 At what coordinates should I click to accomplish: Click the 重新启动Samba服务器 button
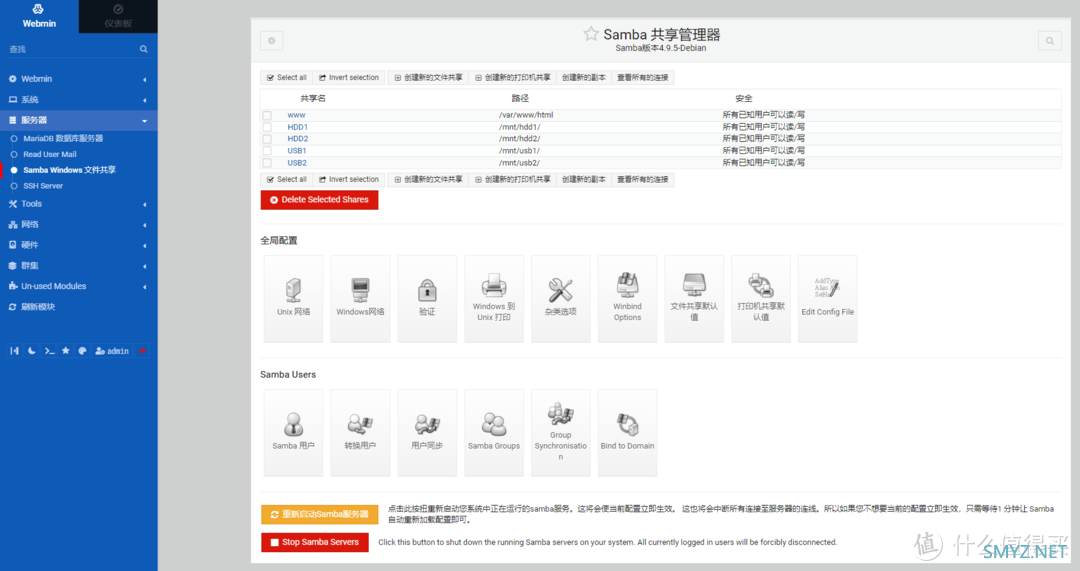[320, 515]
